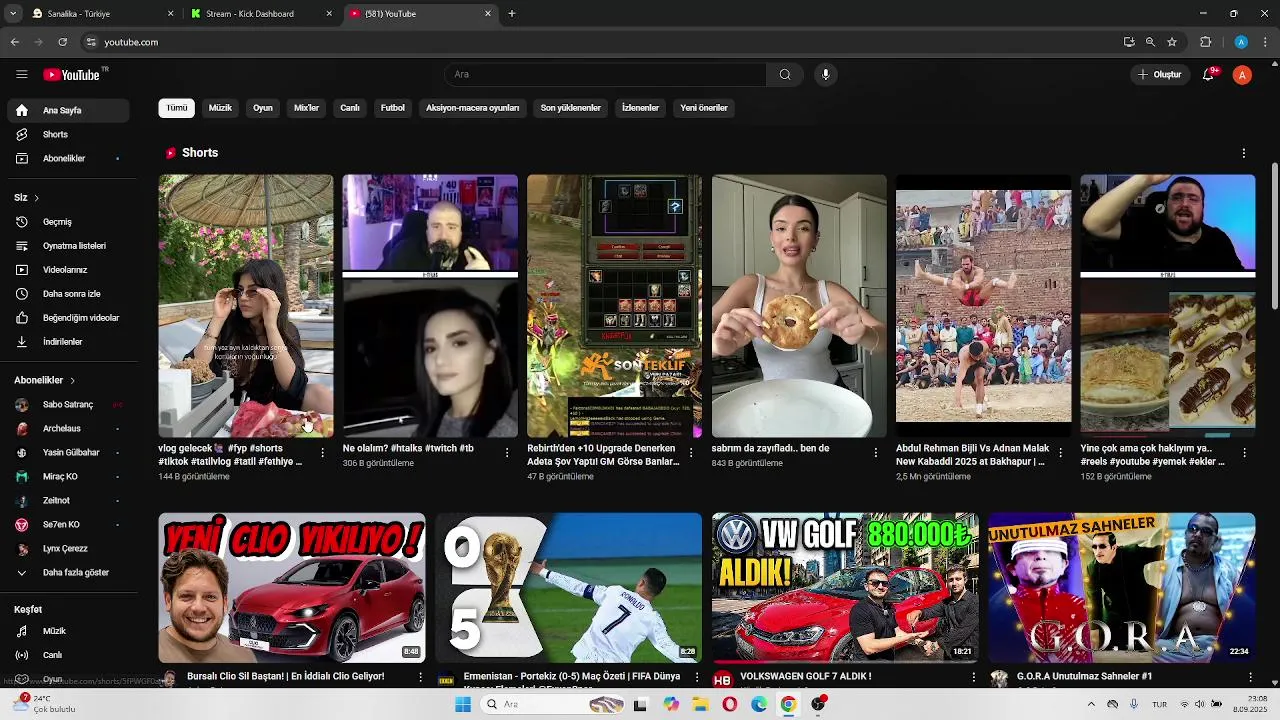
Task: Open File Explorer from taskbar
Action: point(700,704)
